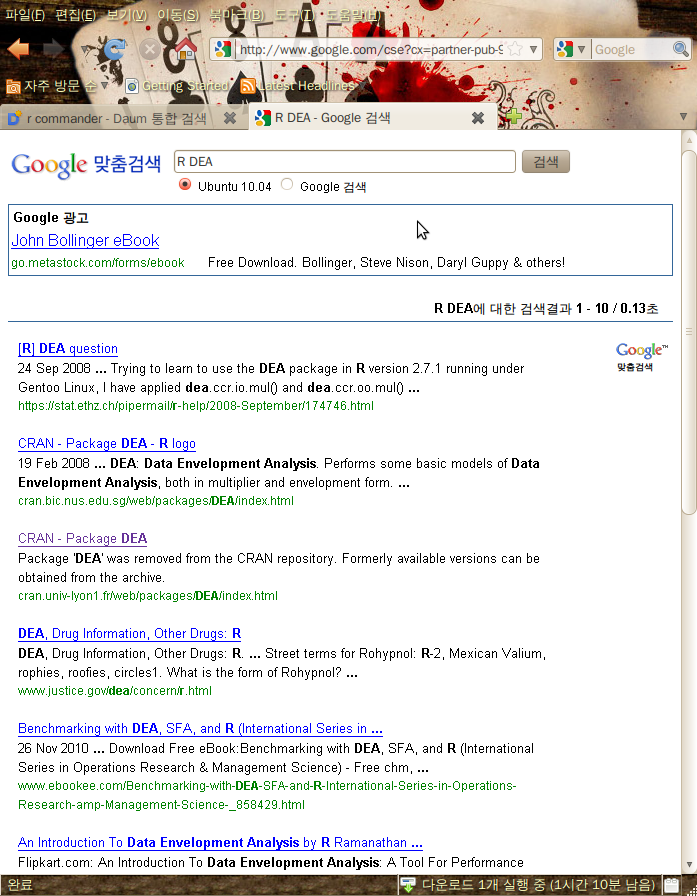Open Benchmarking with DEA, SFA, and R link
Screen dimensions: 697x896
[201, 729]
